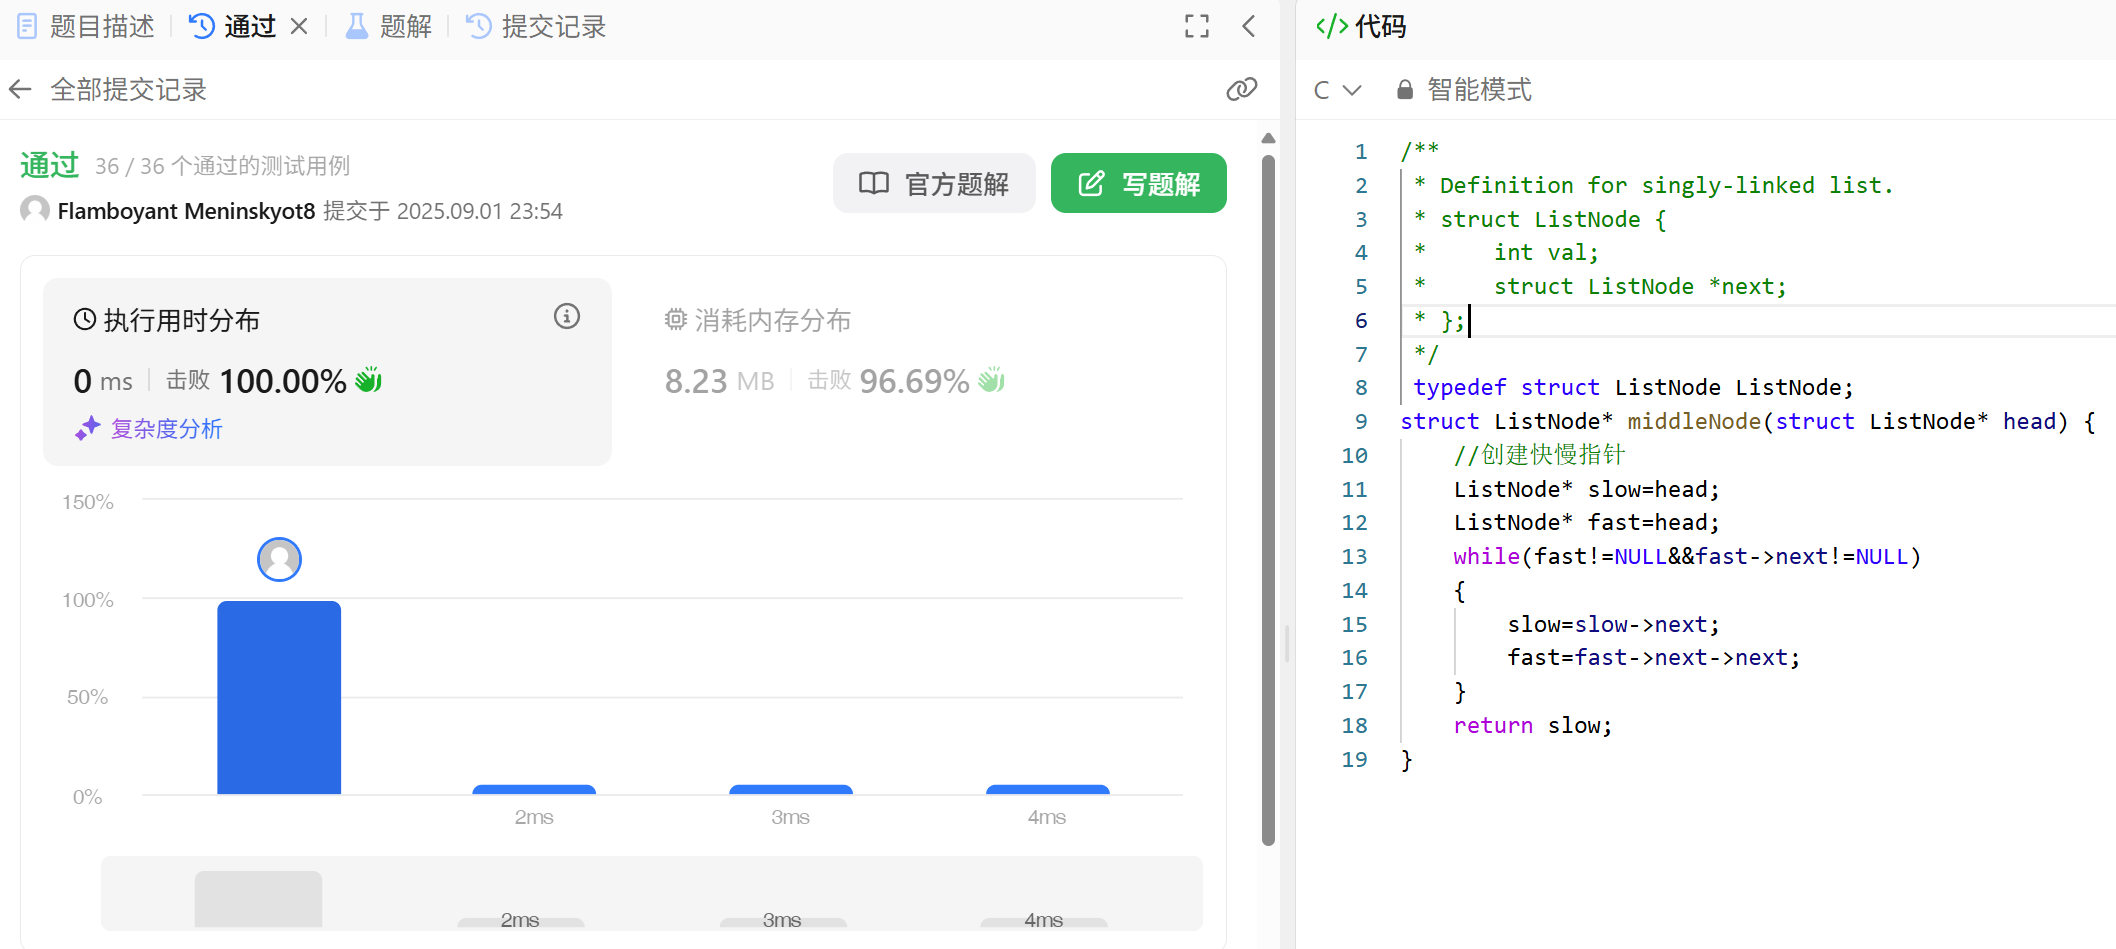This screenshot has height=949, width=2116.
Task: Click the 代码 panel header
Action: coord(1361,26)
